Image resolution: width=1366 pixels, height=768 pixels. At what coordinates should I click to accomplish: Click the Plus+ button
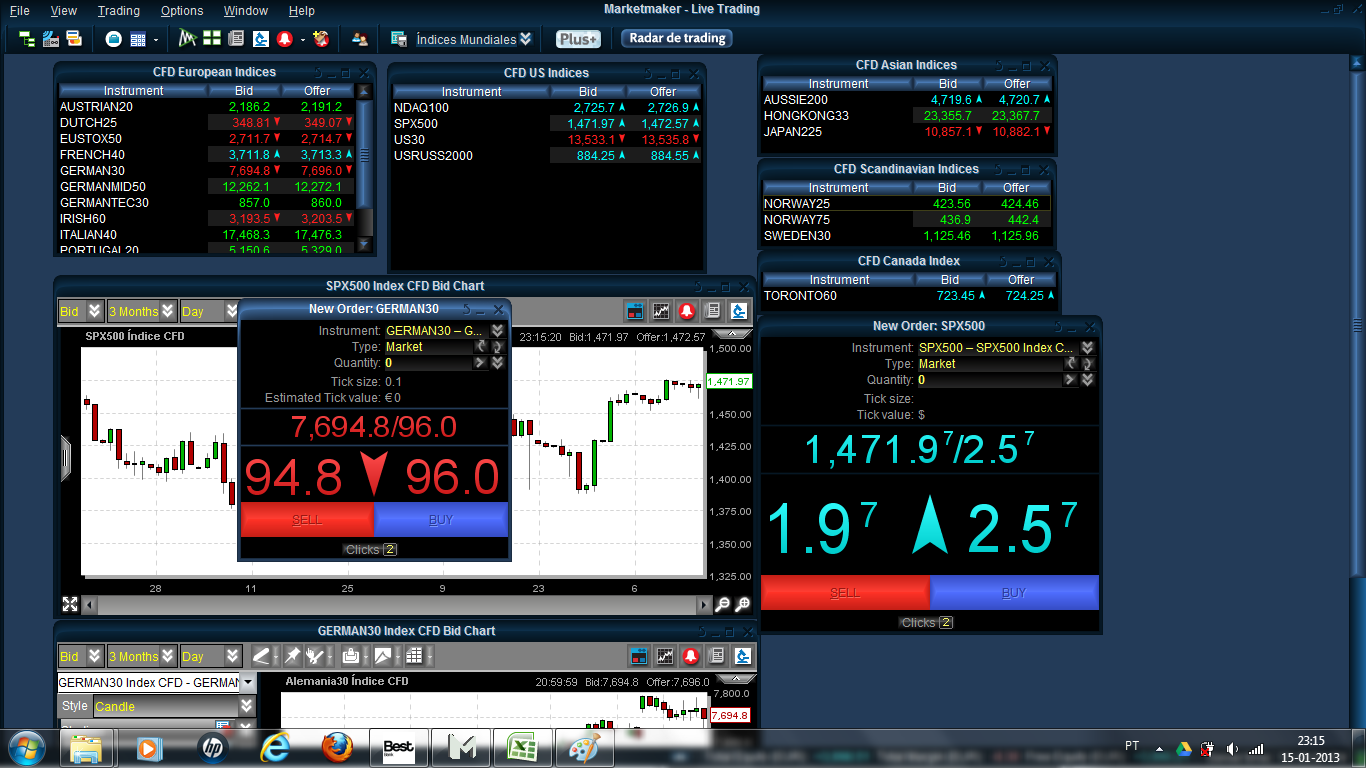pyautogui.click(x=578, y=39)
